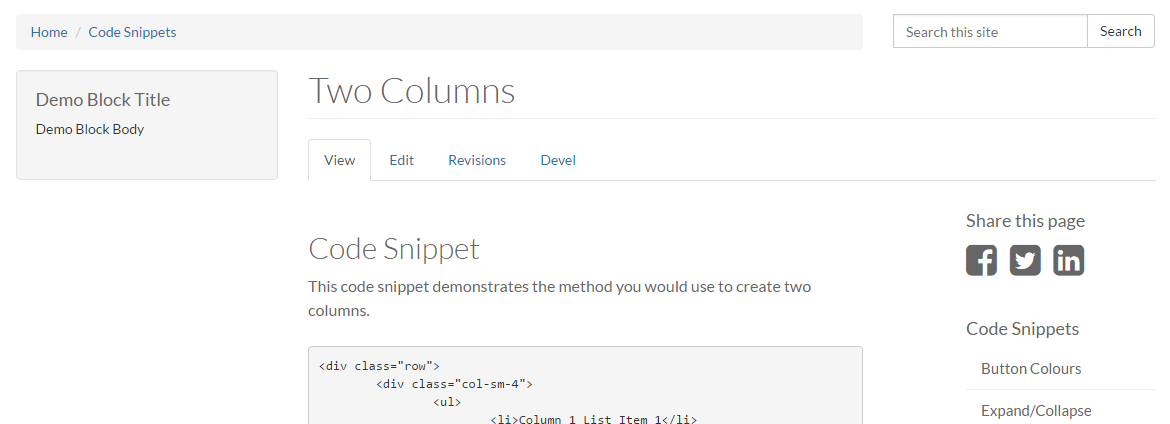The image size is (1170, 424).
Task: Click the div class="row" code line
Action: (x=380, y=367)
